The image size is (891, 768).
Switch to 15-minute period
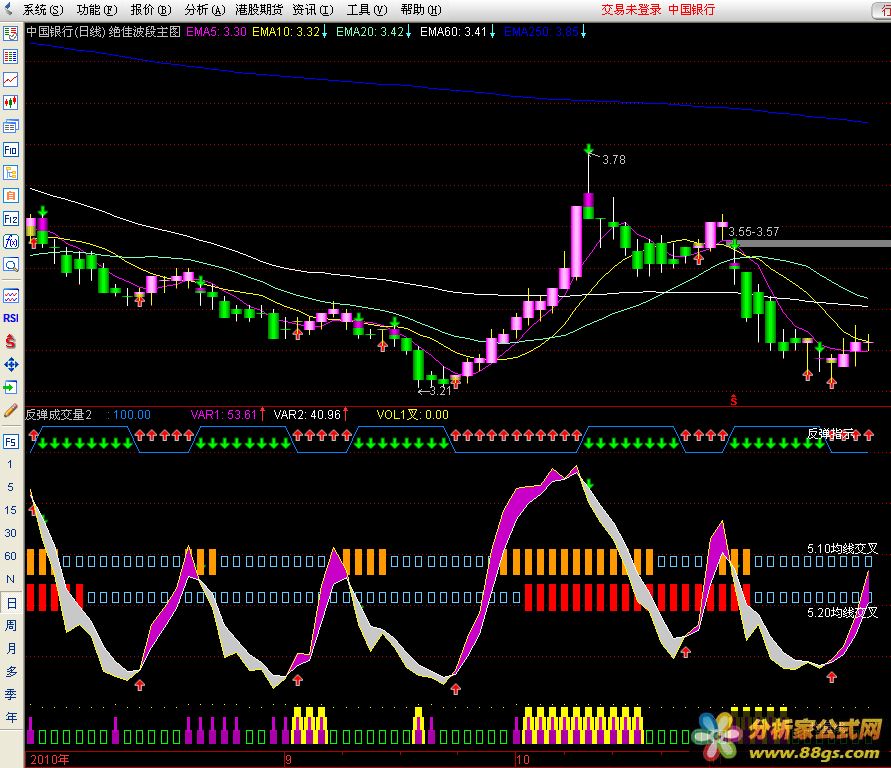click(10, 510)
